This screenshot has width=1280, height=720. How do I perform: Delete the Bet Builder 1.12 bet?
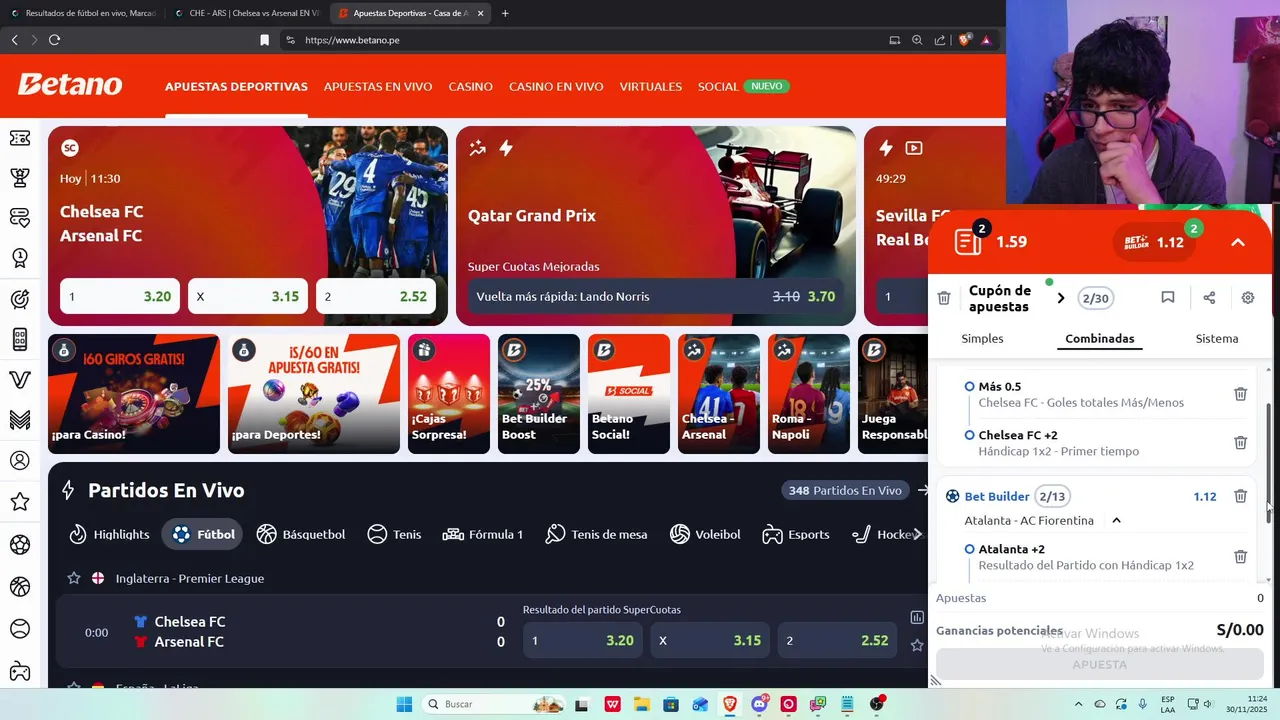[x=1240, y=496]
